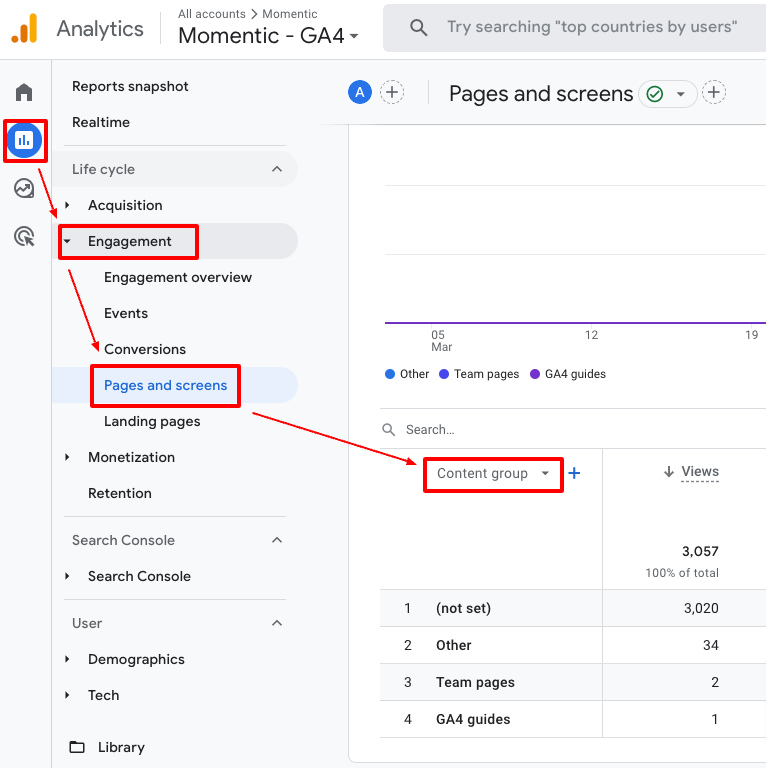Open the Landing pages report
Viewport: 766px width, 768px height.
[x=152, y=421]
